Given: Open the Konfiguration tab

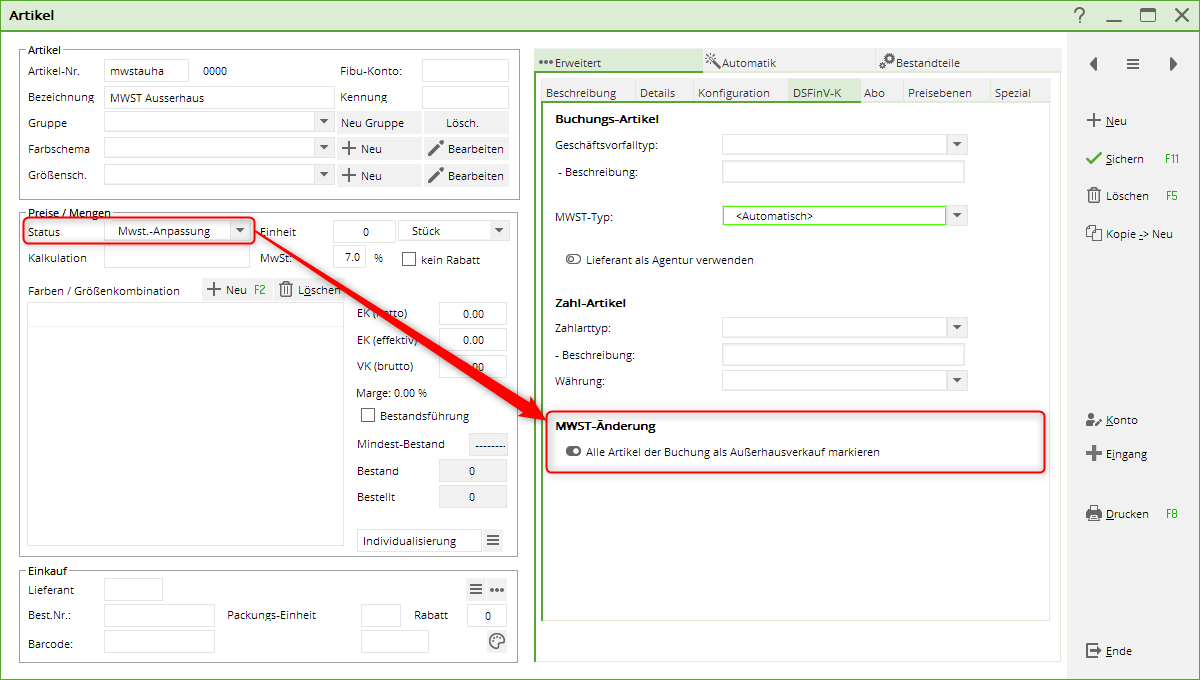Looking at the screenshot, I should tap(734, 93).
